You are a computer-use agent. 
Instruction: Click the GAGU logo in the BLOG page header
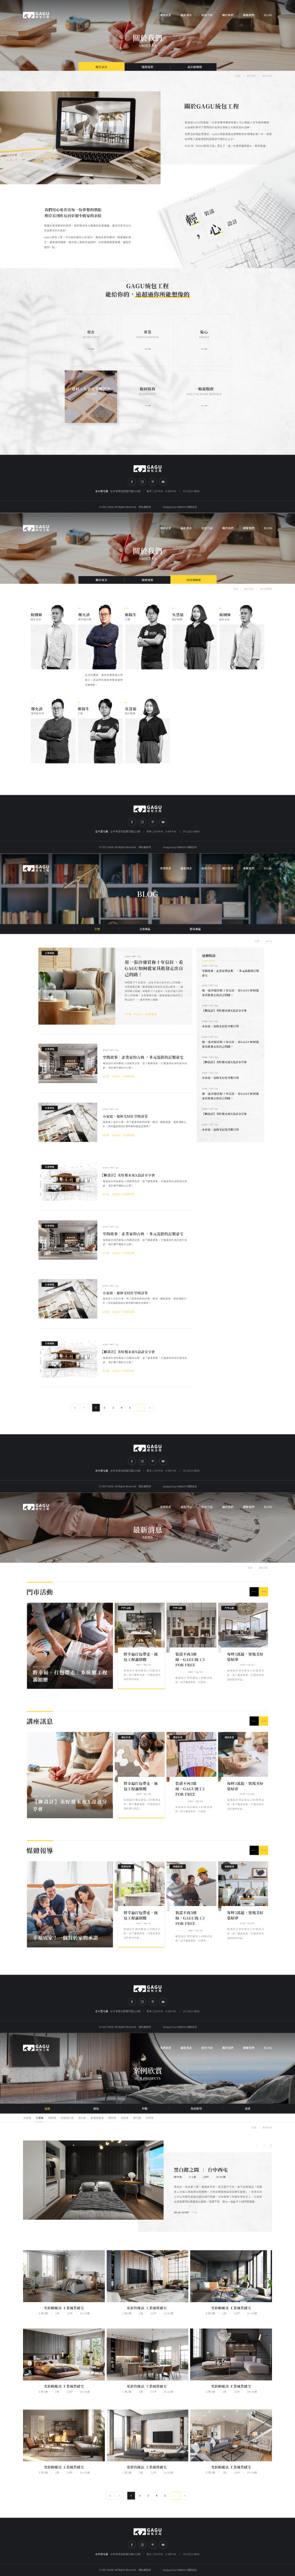pyautogui.click(x=36, y=868)
